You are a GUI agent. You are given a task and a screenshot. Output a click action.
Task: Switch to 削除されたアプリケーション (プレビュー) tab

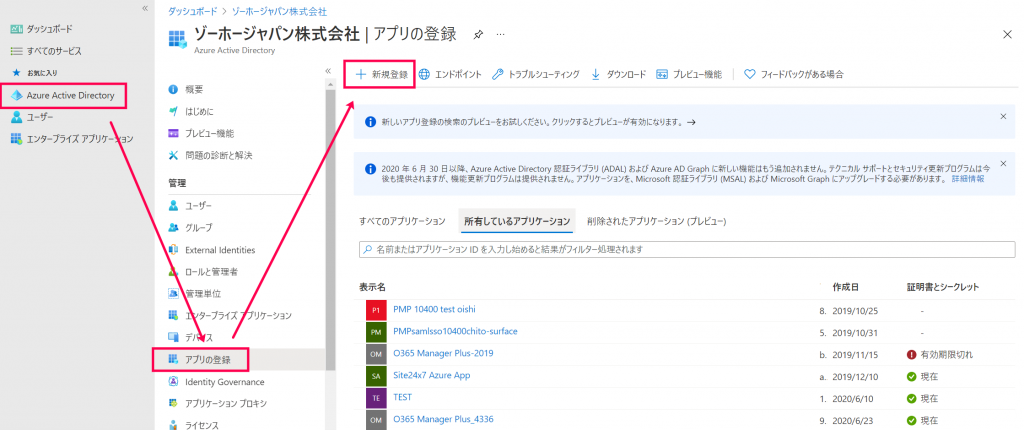coord(656,221)
